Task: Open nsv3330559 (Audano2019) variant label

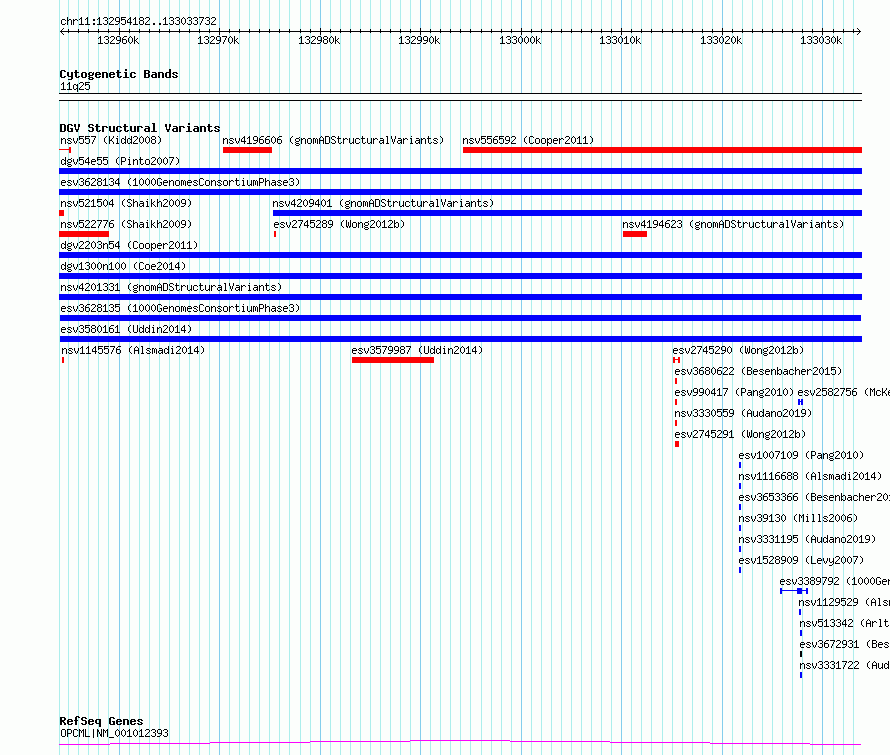Action: tap(743, 413)
